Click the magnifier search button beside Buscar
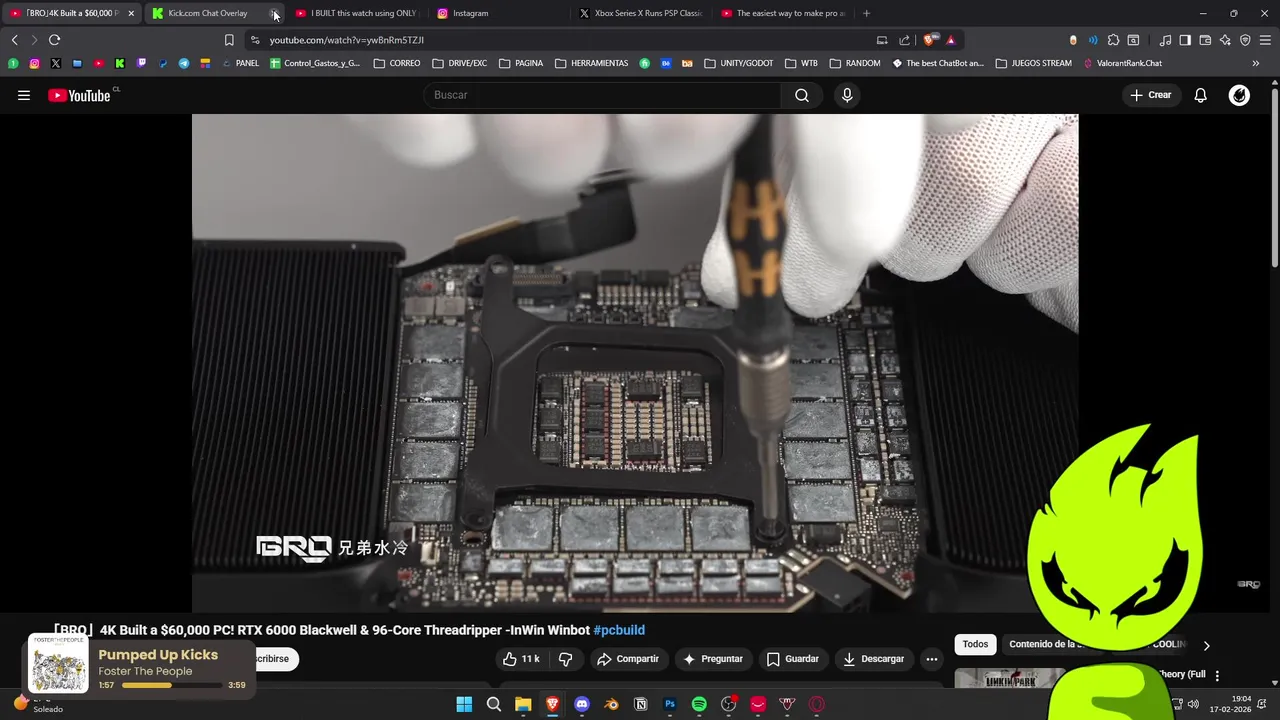This screenshot has height=720, width=1280. coord(802,95)
